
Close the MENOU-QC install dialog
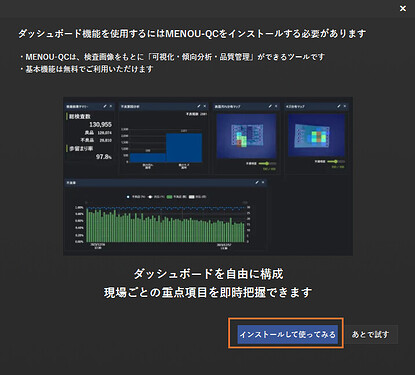403,9
